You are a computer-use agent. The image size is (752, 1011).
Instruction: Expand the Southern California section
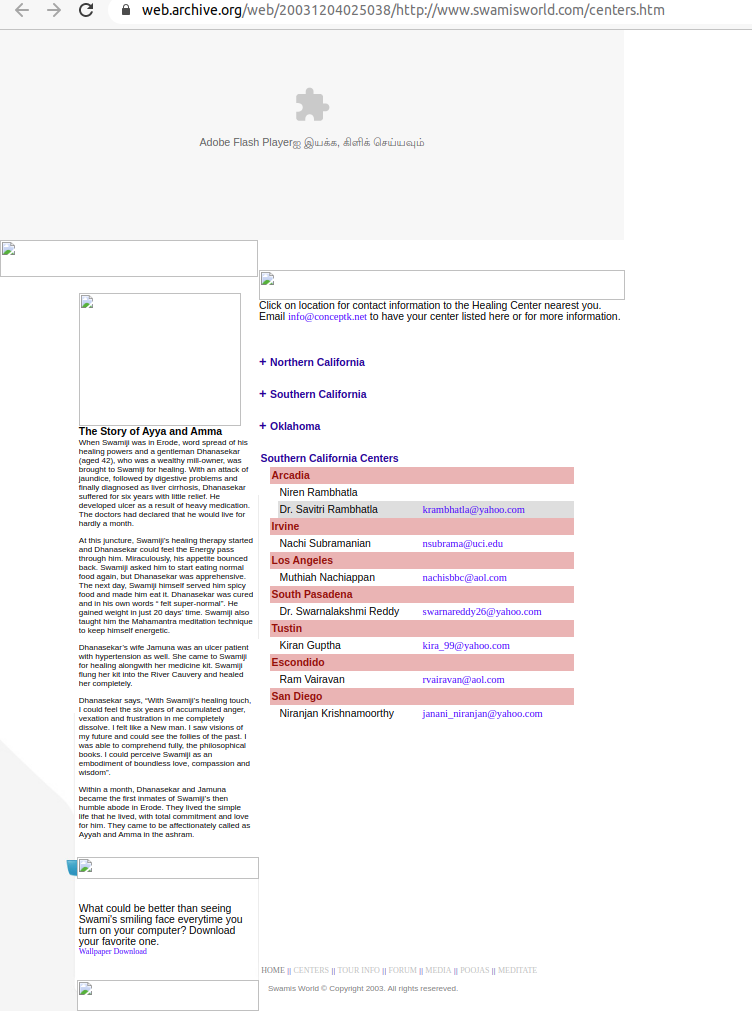tap(317, 394)
